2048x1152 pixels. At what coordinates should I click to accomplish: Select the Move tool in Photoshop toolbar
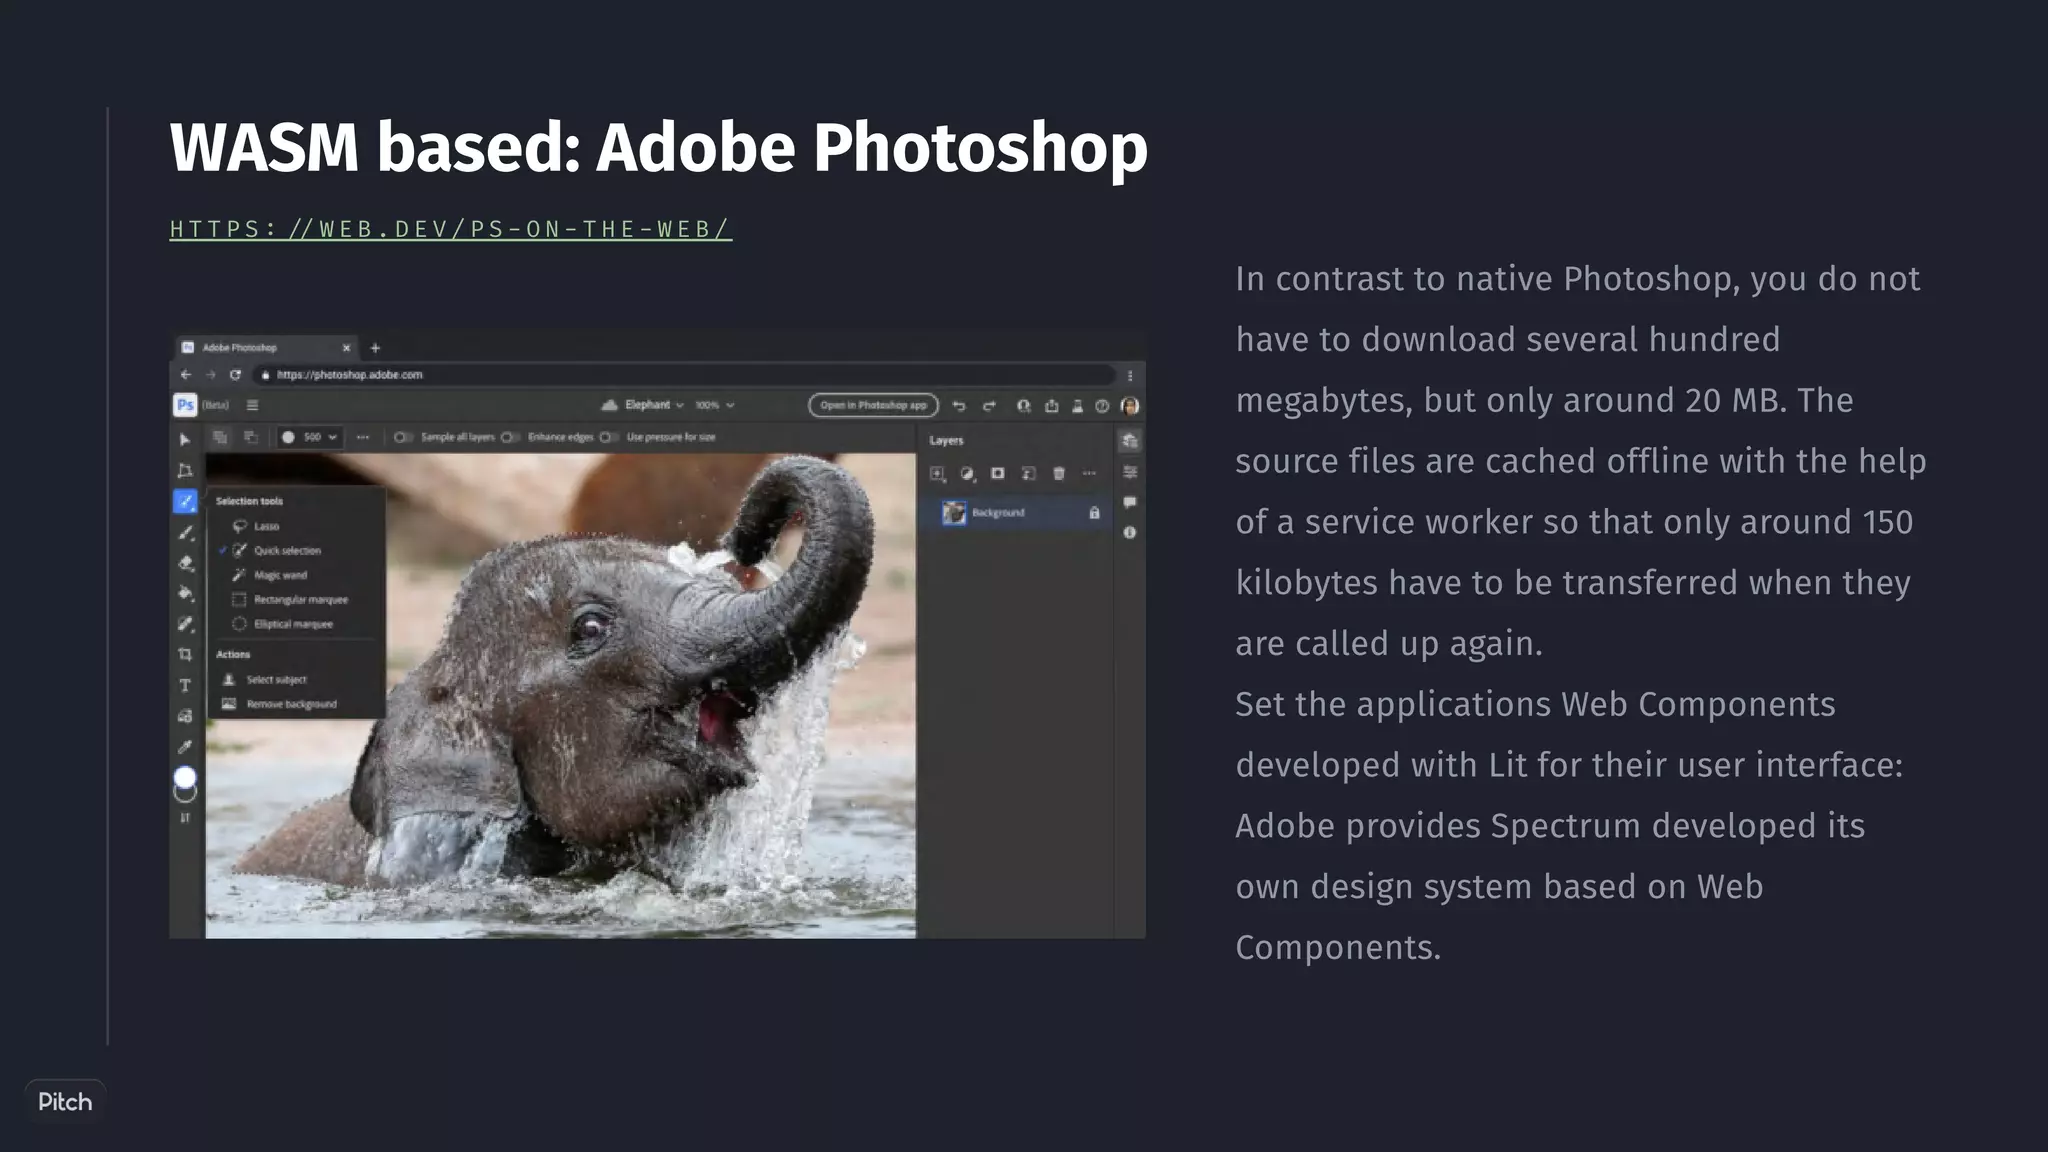(185, 439)
